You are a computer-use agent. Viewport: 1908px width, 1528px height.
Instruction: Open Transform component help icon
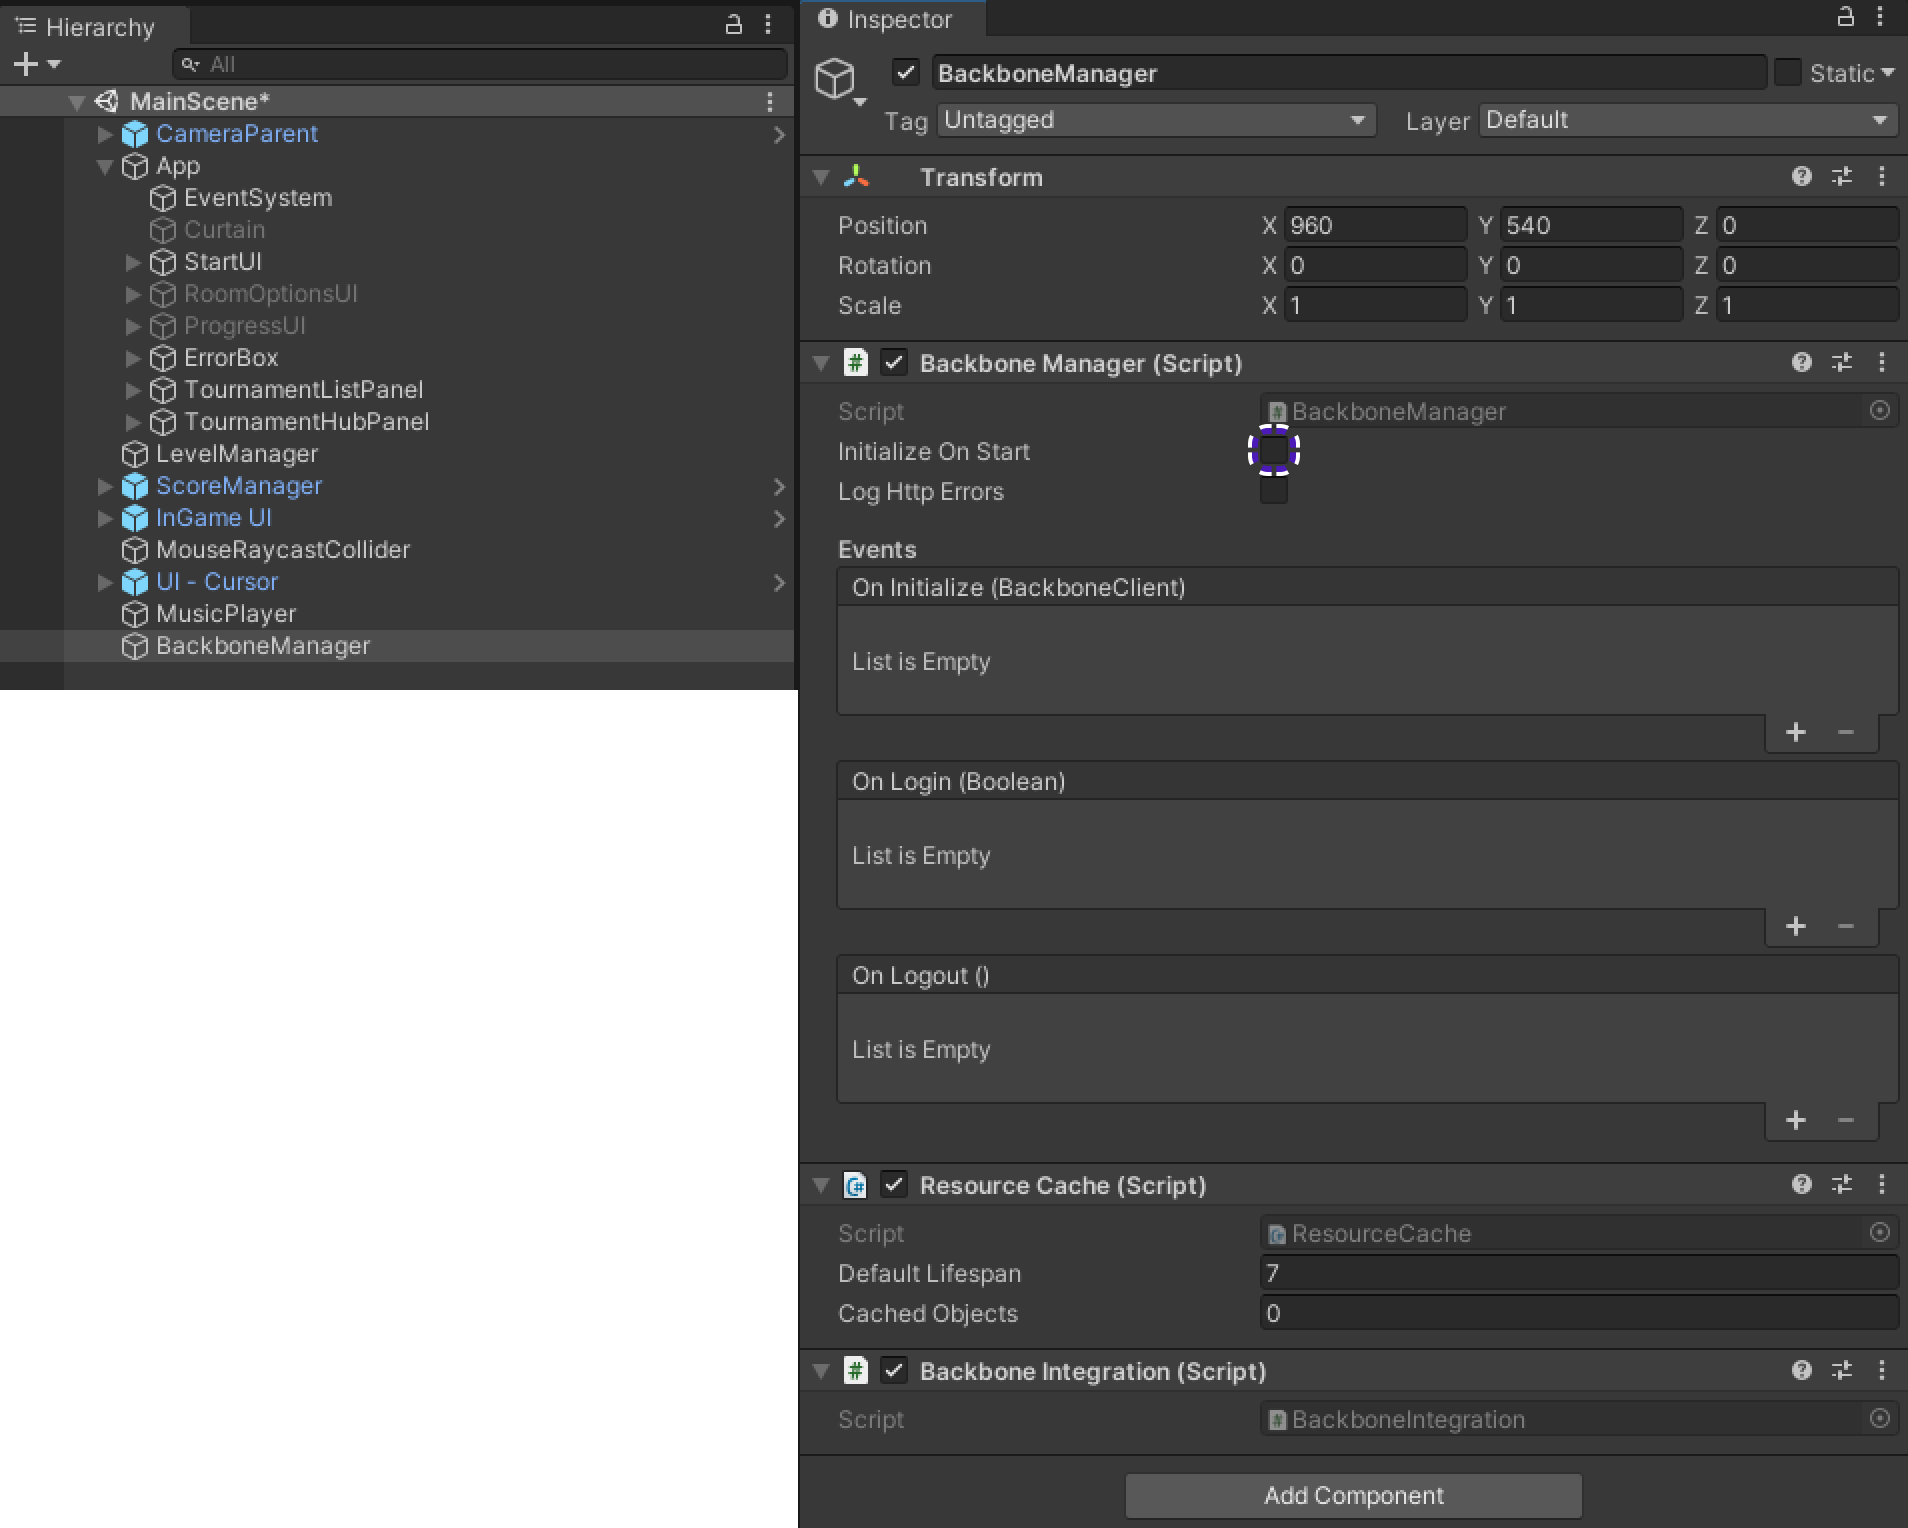click(x=1801, y=177)
